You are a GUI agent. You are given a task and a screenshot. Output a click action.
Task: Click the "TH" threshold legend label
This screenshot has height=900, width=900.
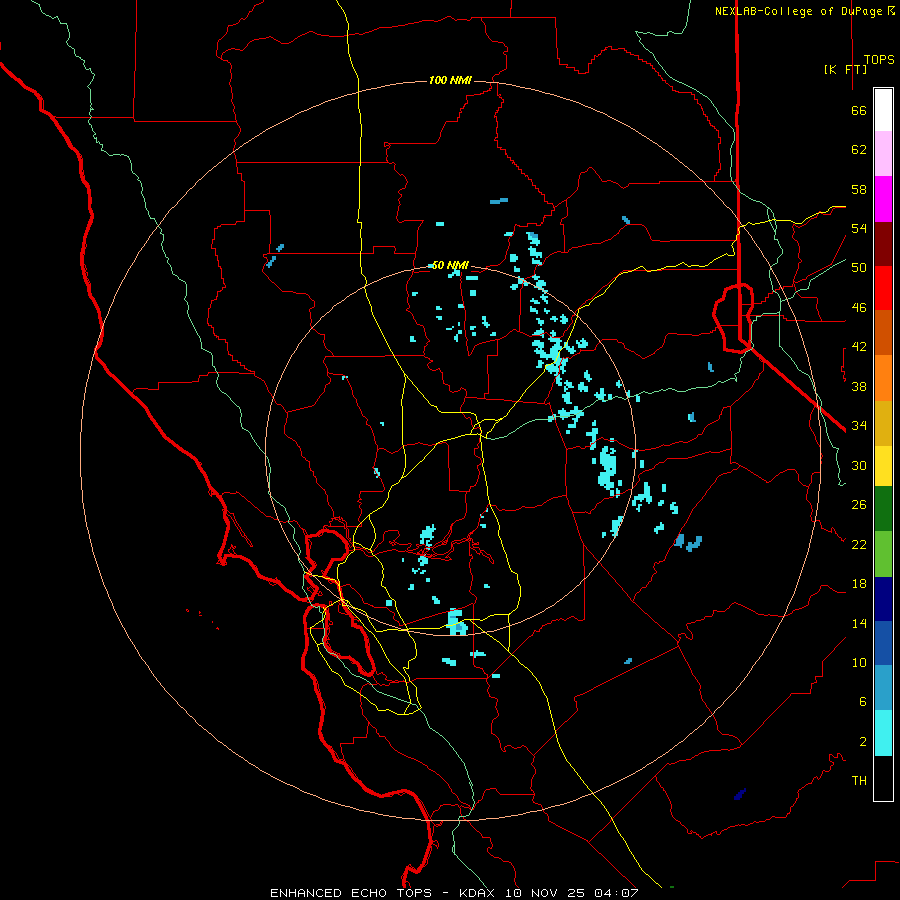859,781
